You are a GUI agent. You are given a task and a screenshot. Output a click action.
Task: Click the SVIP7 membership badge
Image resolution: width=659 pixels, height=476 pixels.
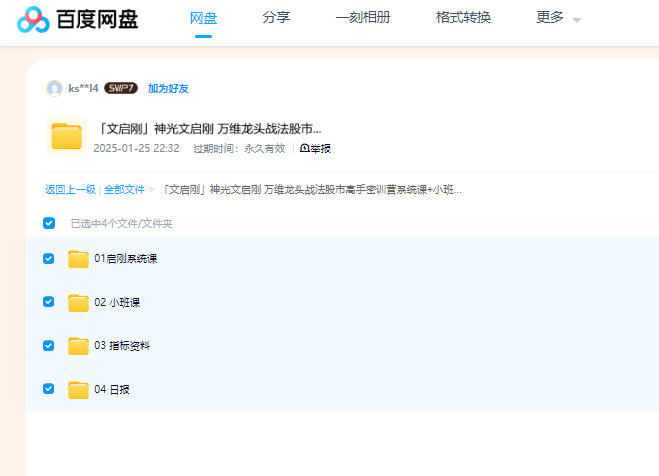121,88
